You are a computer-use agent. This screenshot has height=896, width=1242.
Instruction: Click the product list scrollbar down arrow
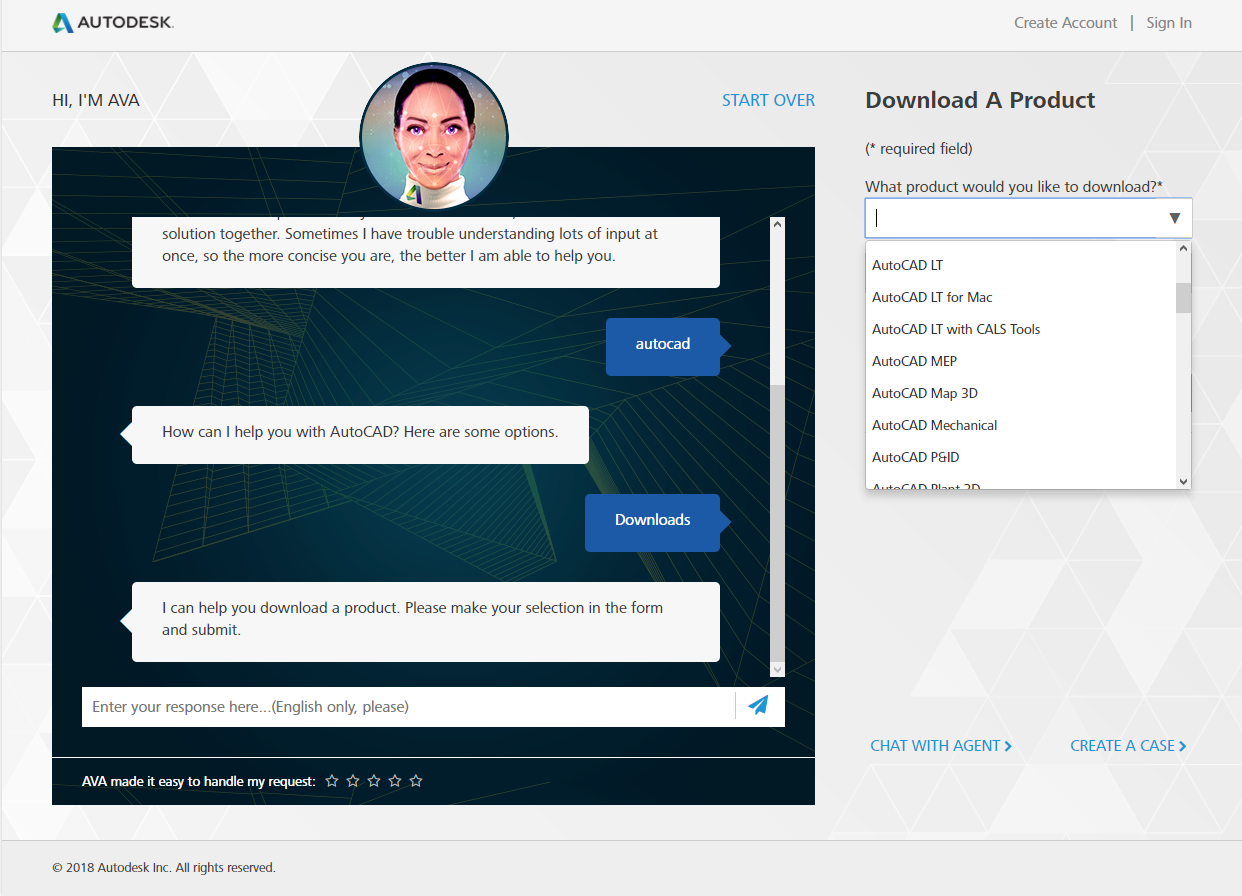click(1183, 481)
